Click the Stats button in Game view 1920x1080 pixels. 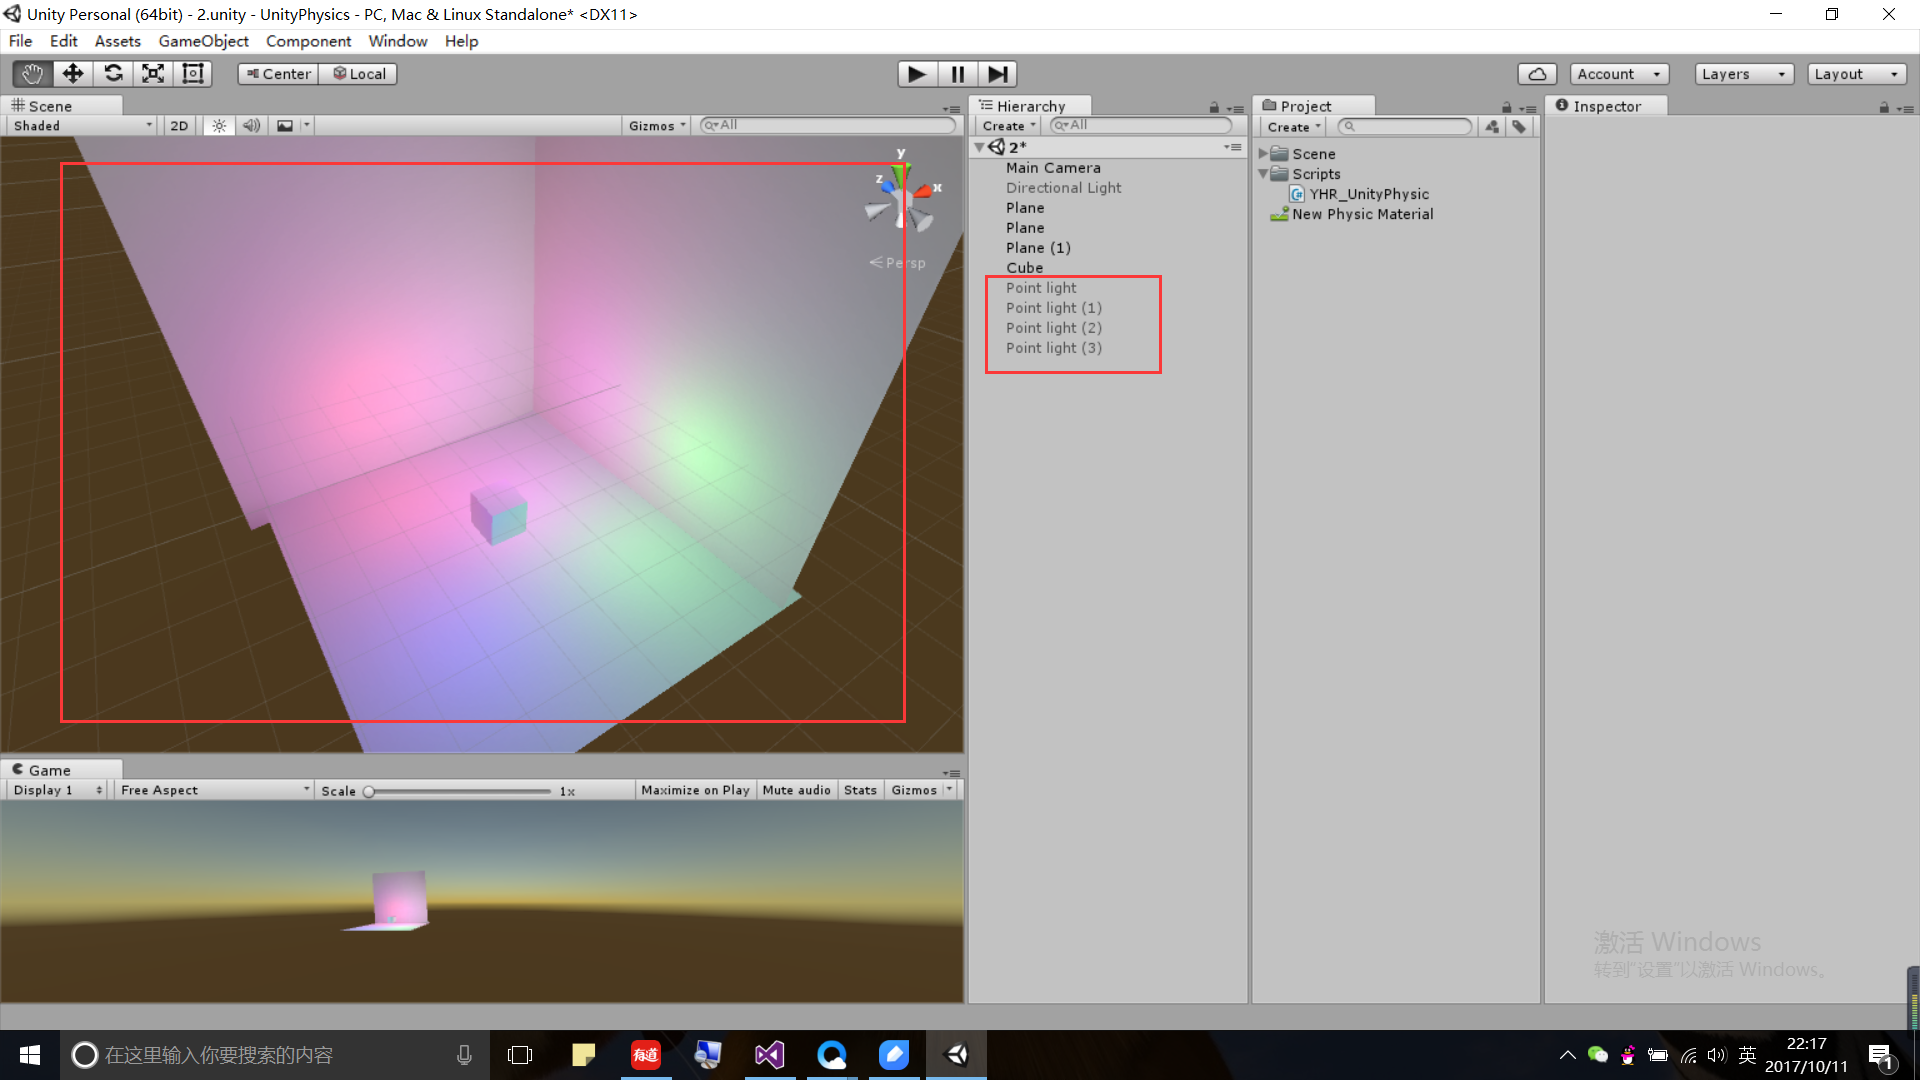point(860,790)
